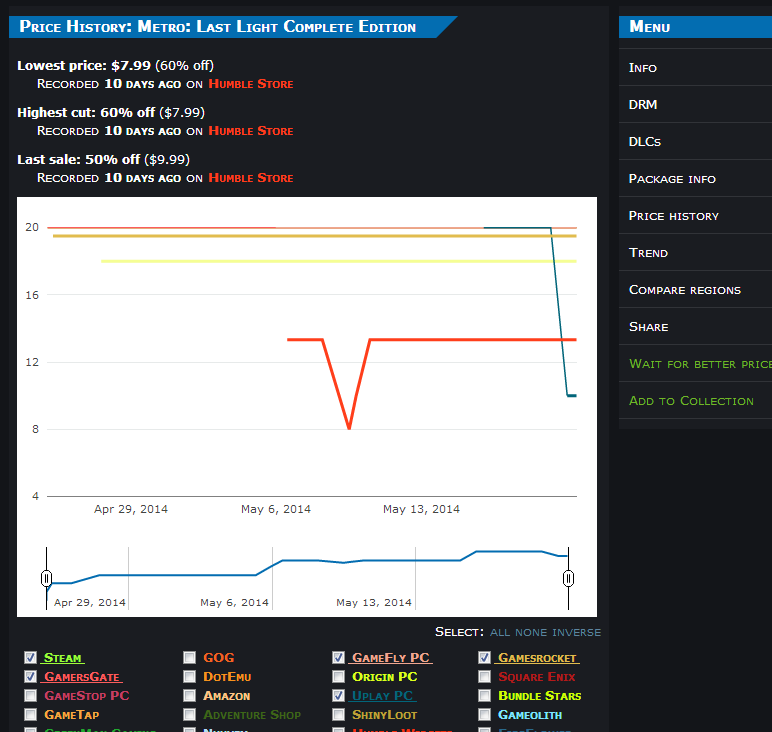Check the GOG store checkbox
This screenshot has width=772, height=732.
tap(190, 658)
